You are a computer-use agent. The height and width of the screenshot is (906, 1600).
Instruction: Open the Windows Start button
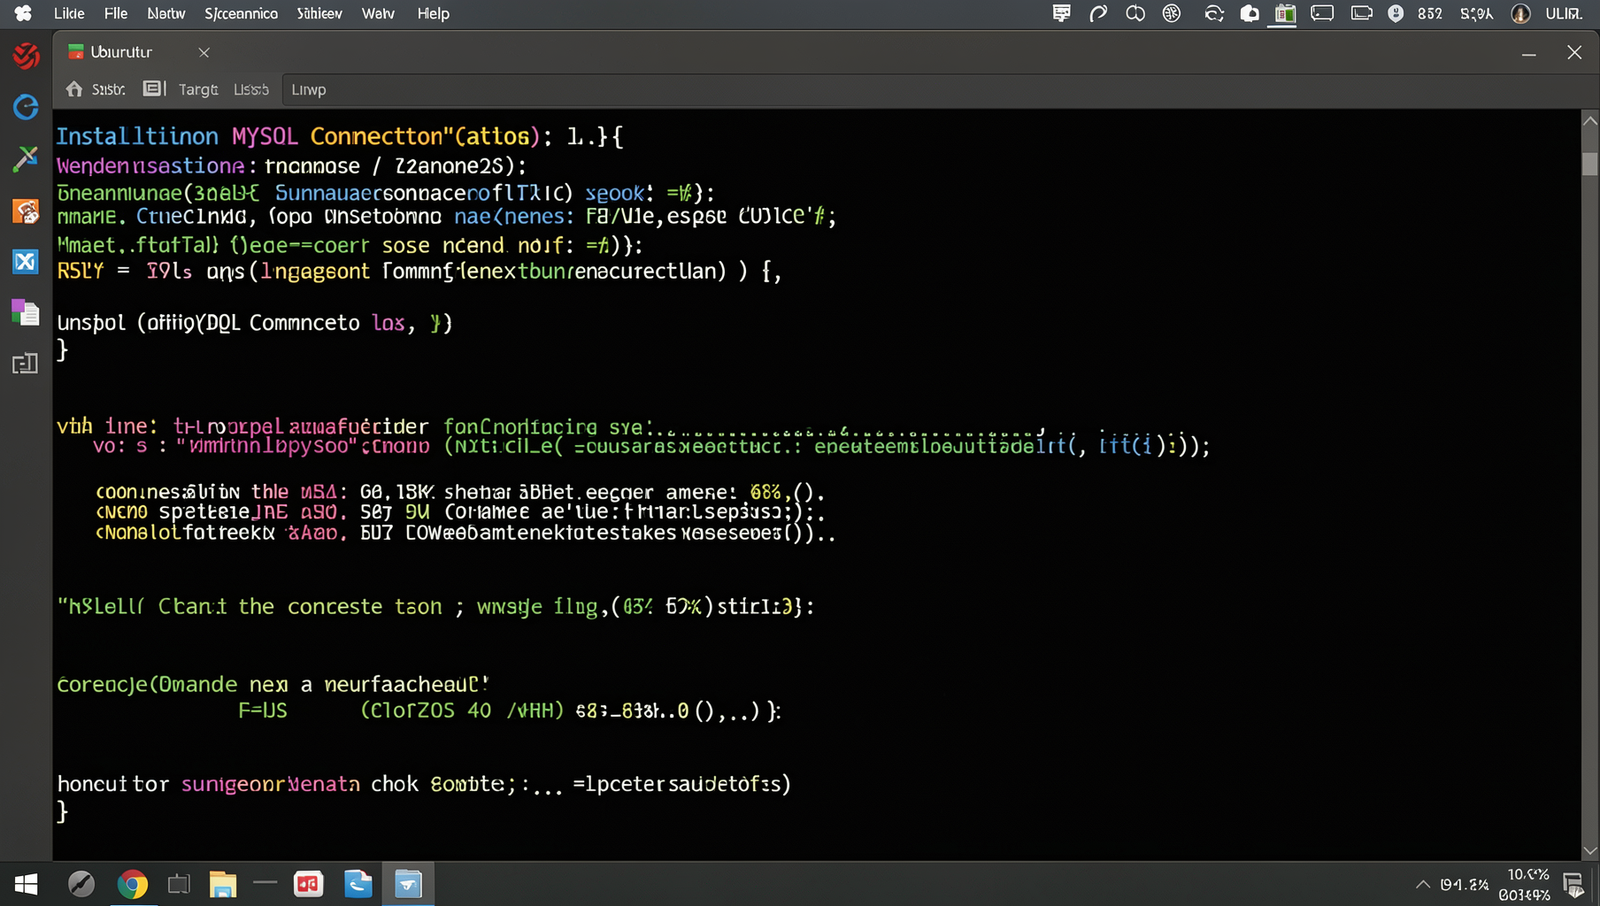click(26, 884)
